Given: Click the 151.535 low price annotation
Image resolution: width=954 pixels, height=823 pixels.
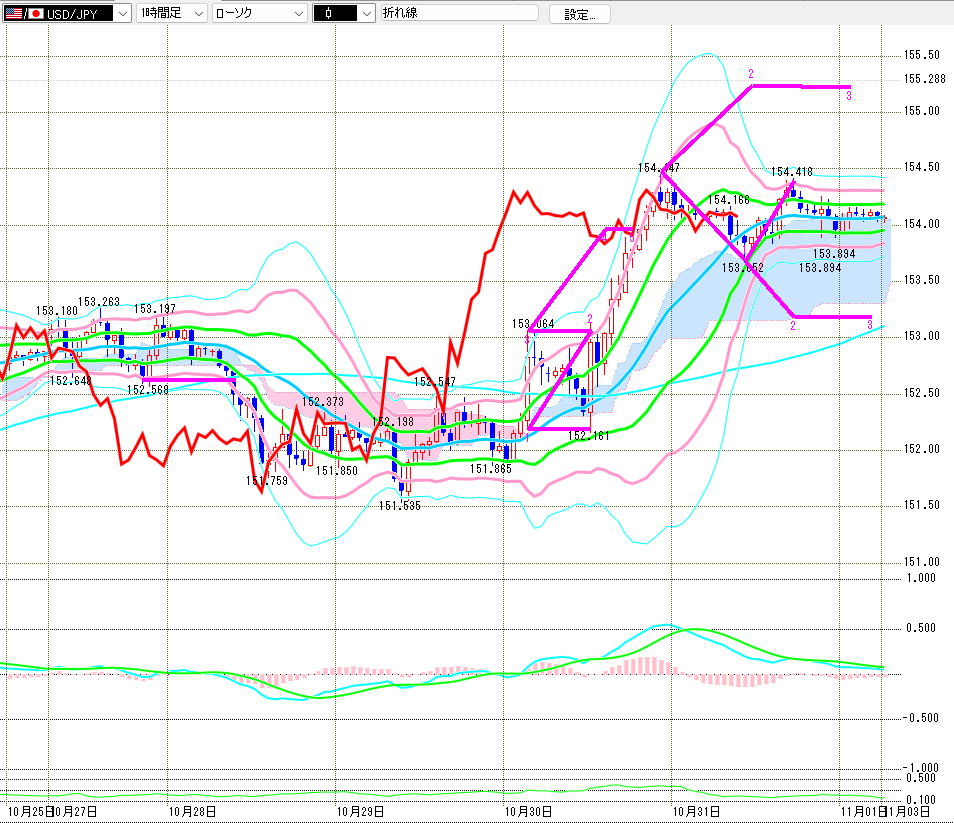Looking at the screenshot, I should (400, 506).
